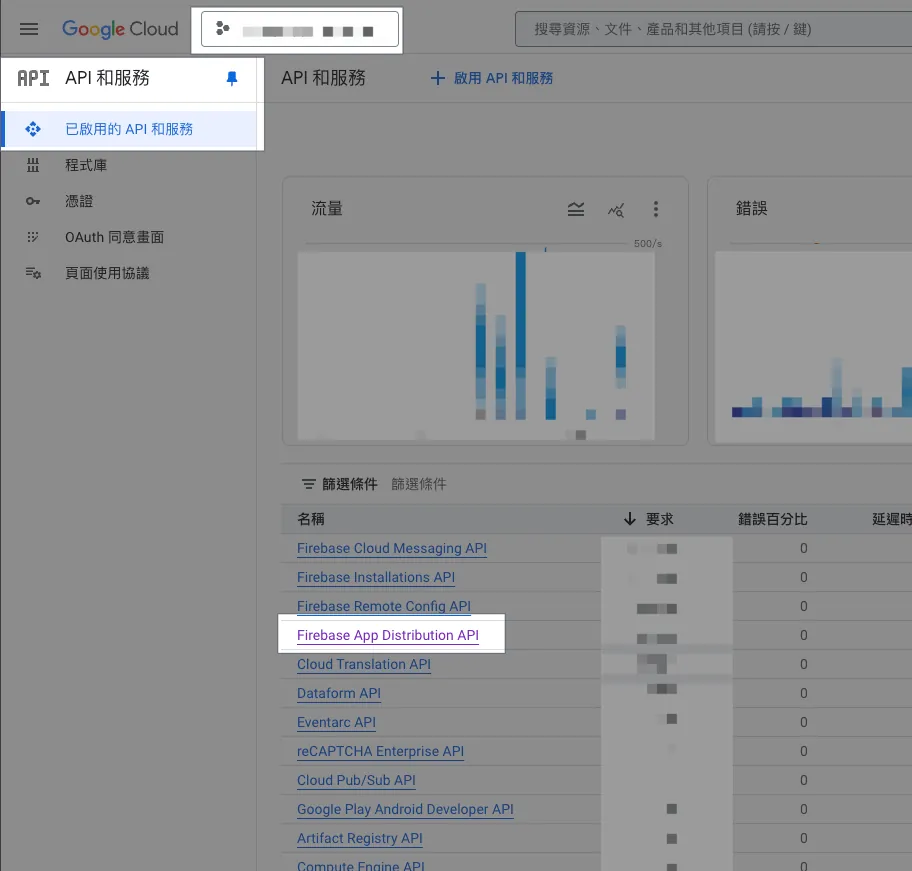912x871 pixels.
Task: Open metrics explorer icon in 流量 chart
Action: tap(616, 209)
